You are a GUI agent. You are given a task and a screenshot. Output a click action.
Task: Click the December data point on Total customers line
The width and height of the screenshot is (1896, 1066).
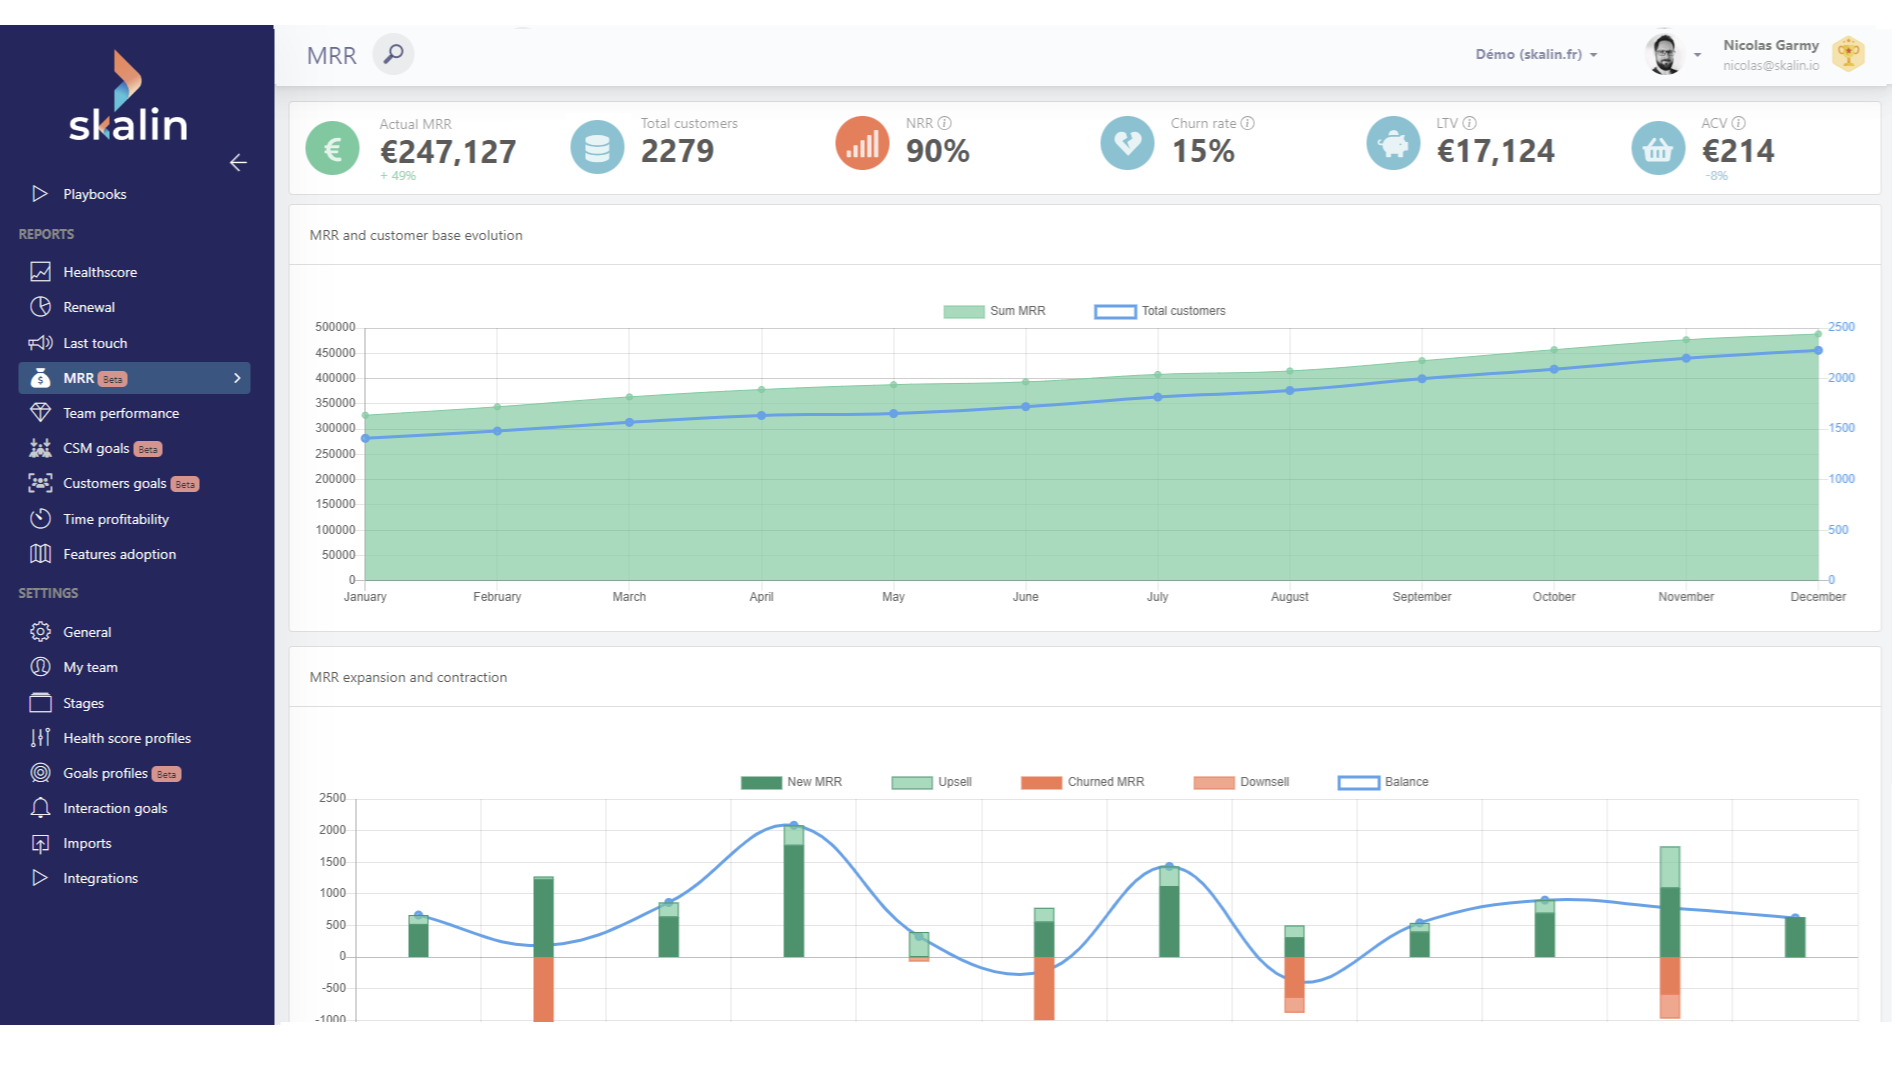[x=1818, y=351]
